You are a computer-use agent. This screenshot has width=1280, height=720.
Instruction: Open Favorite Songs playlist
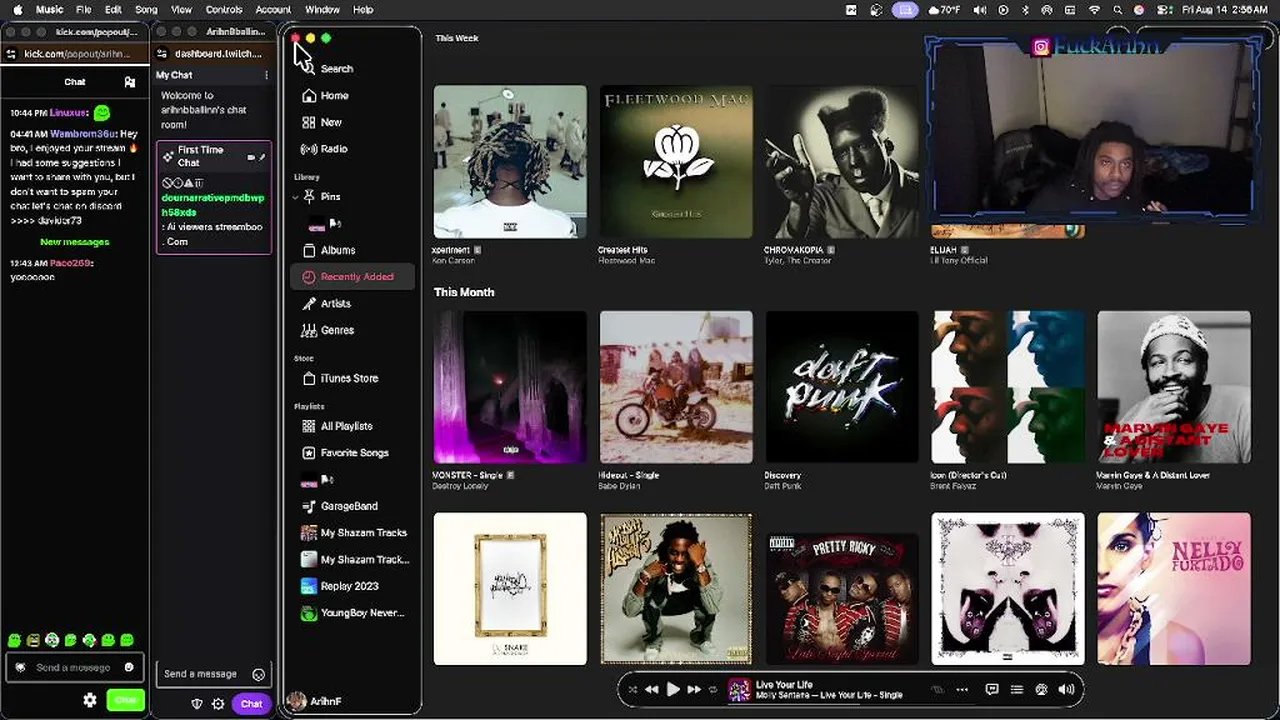(353, 453)
